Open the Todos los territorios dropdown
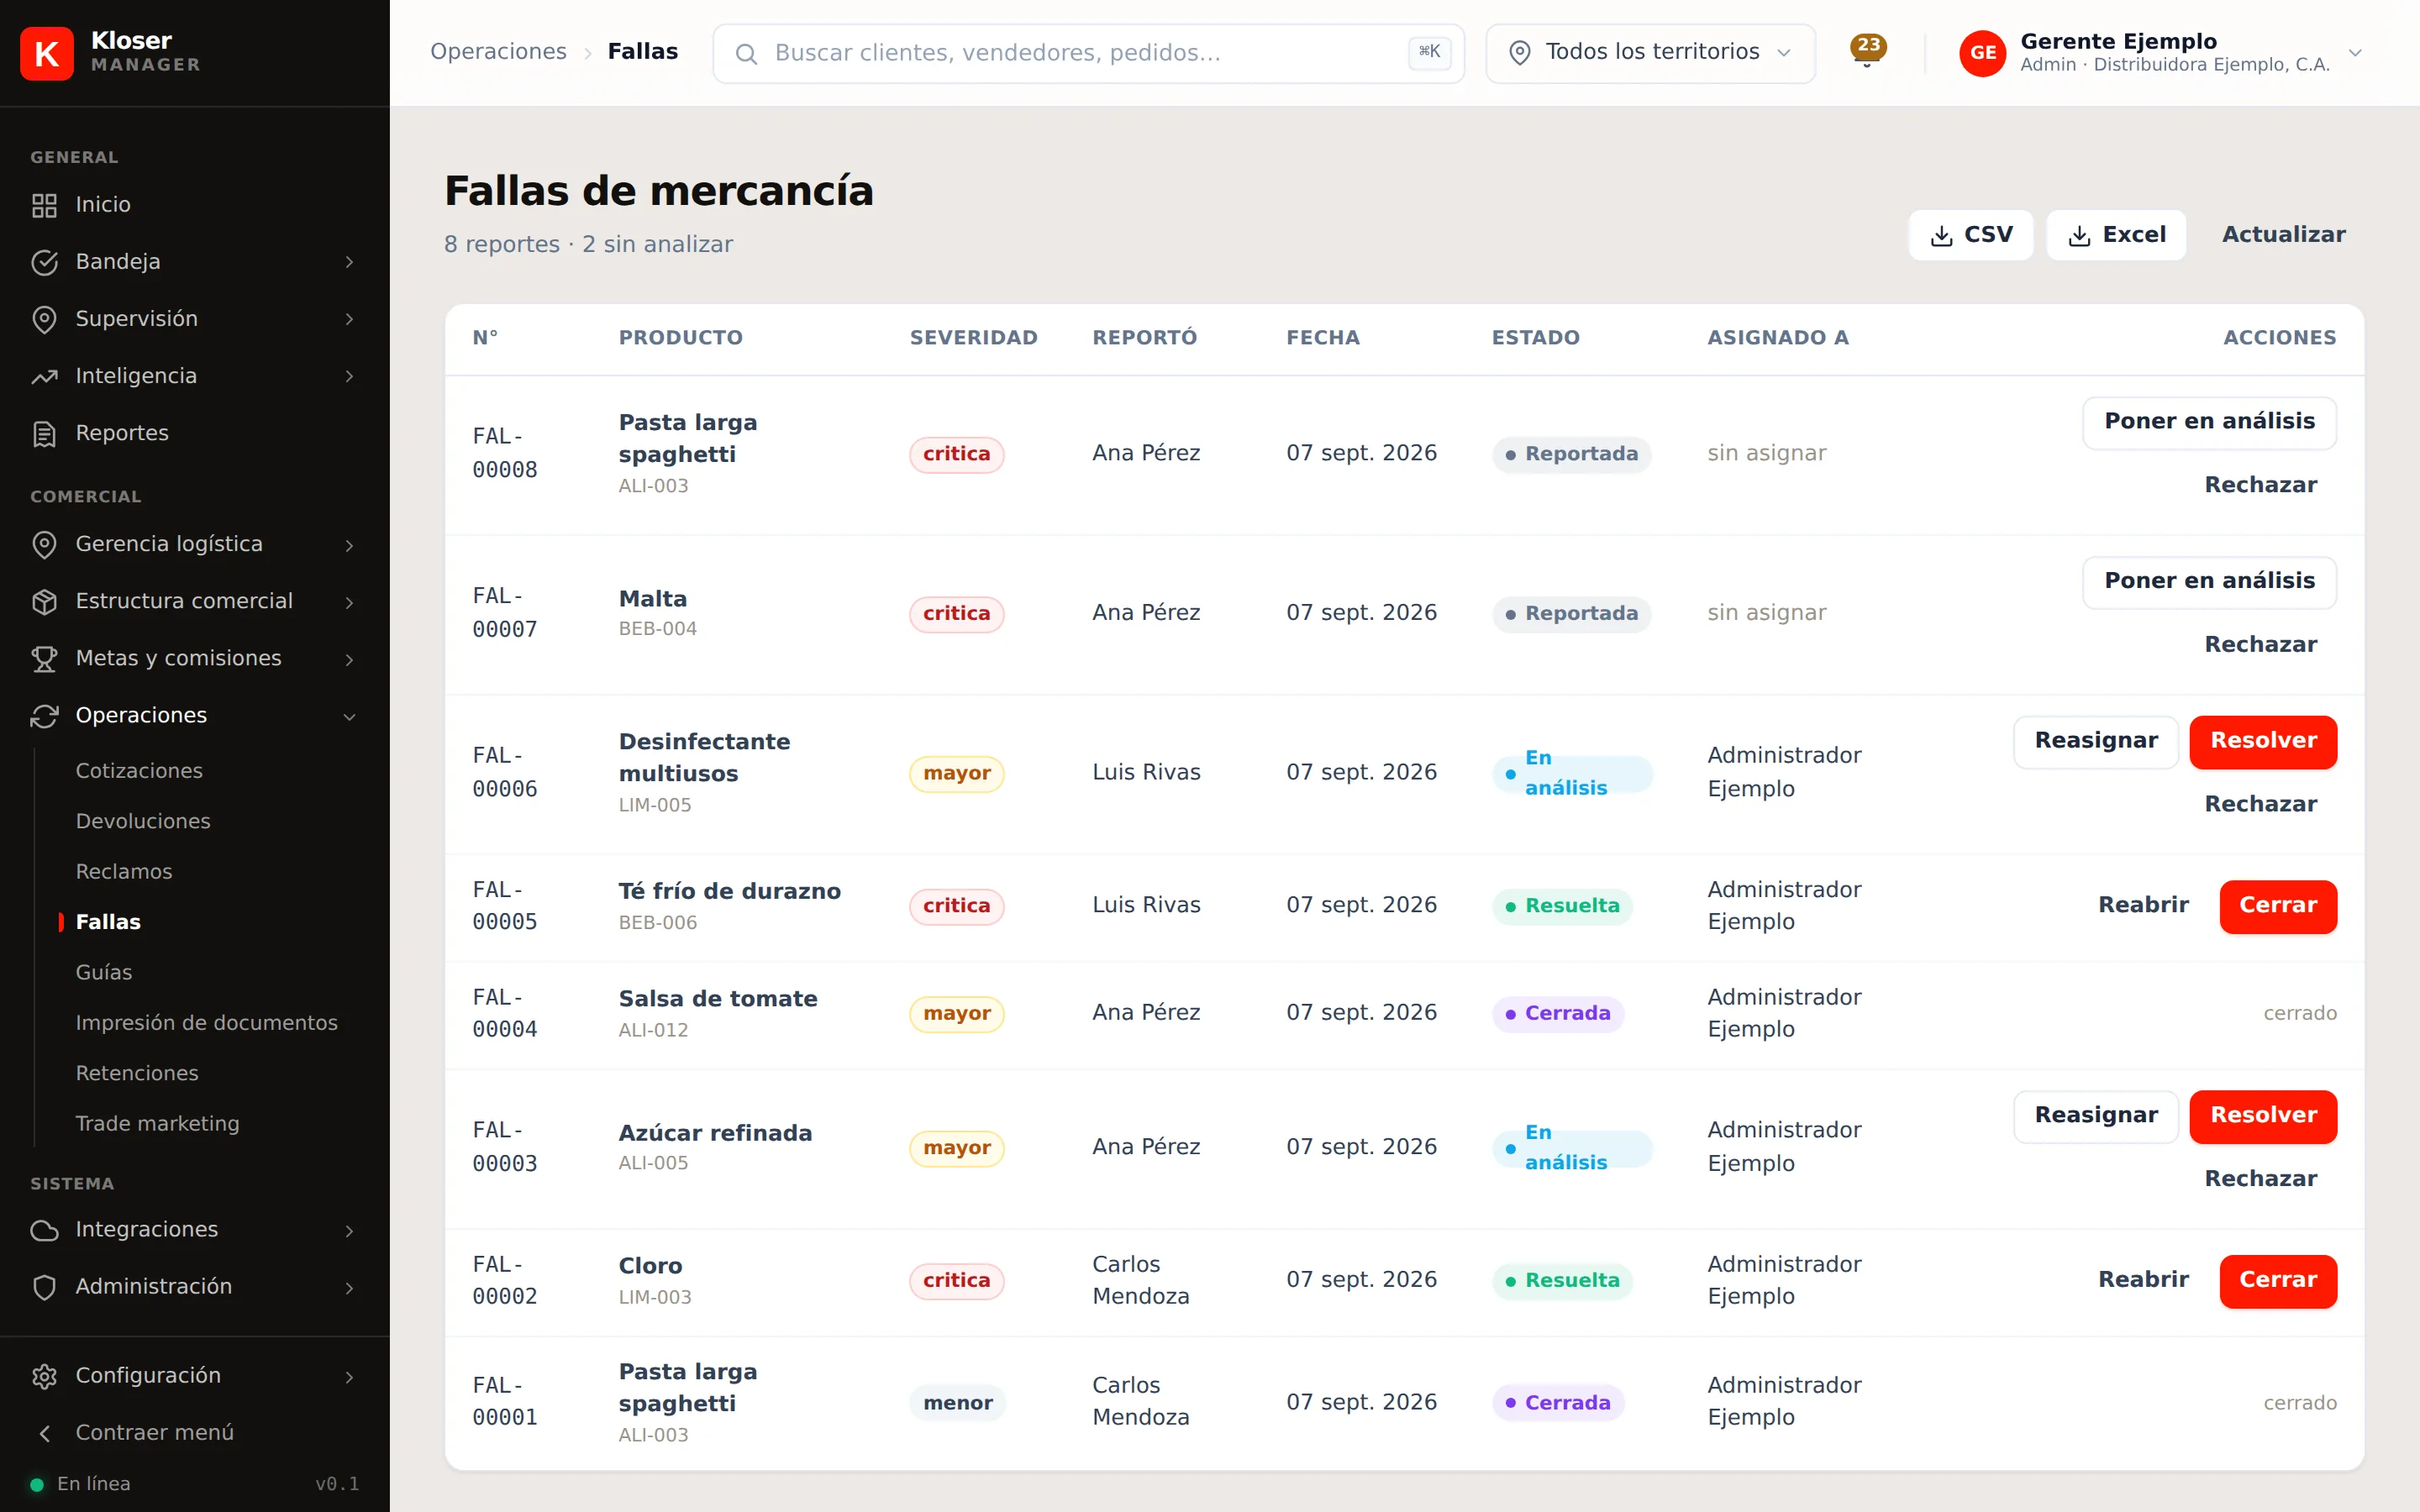The width and height of the screenshot is (2420, 1512). [1650, 53]
